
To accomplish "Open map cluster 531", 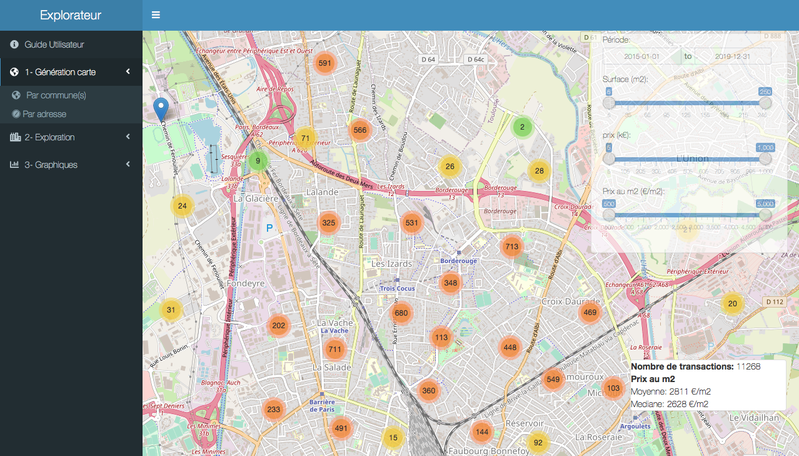I will 412,222.
